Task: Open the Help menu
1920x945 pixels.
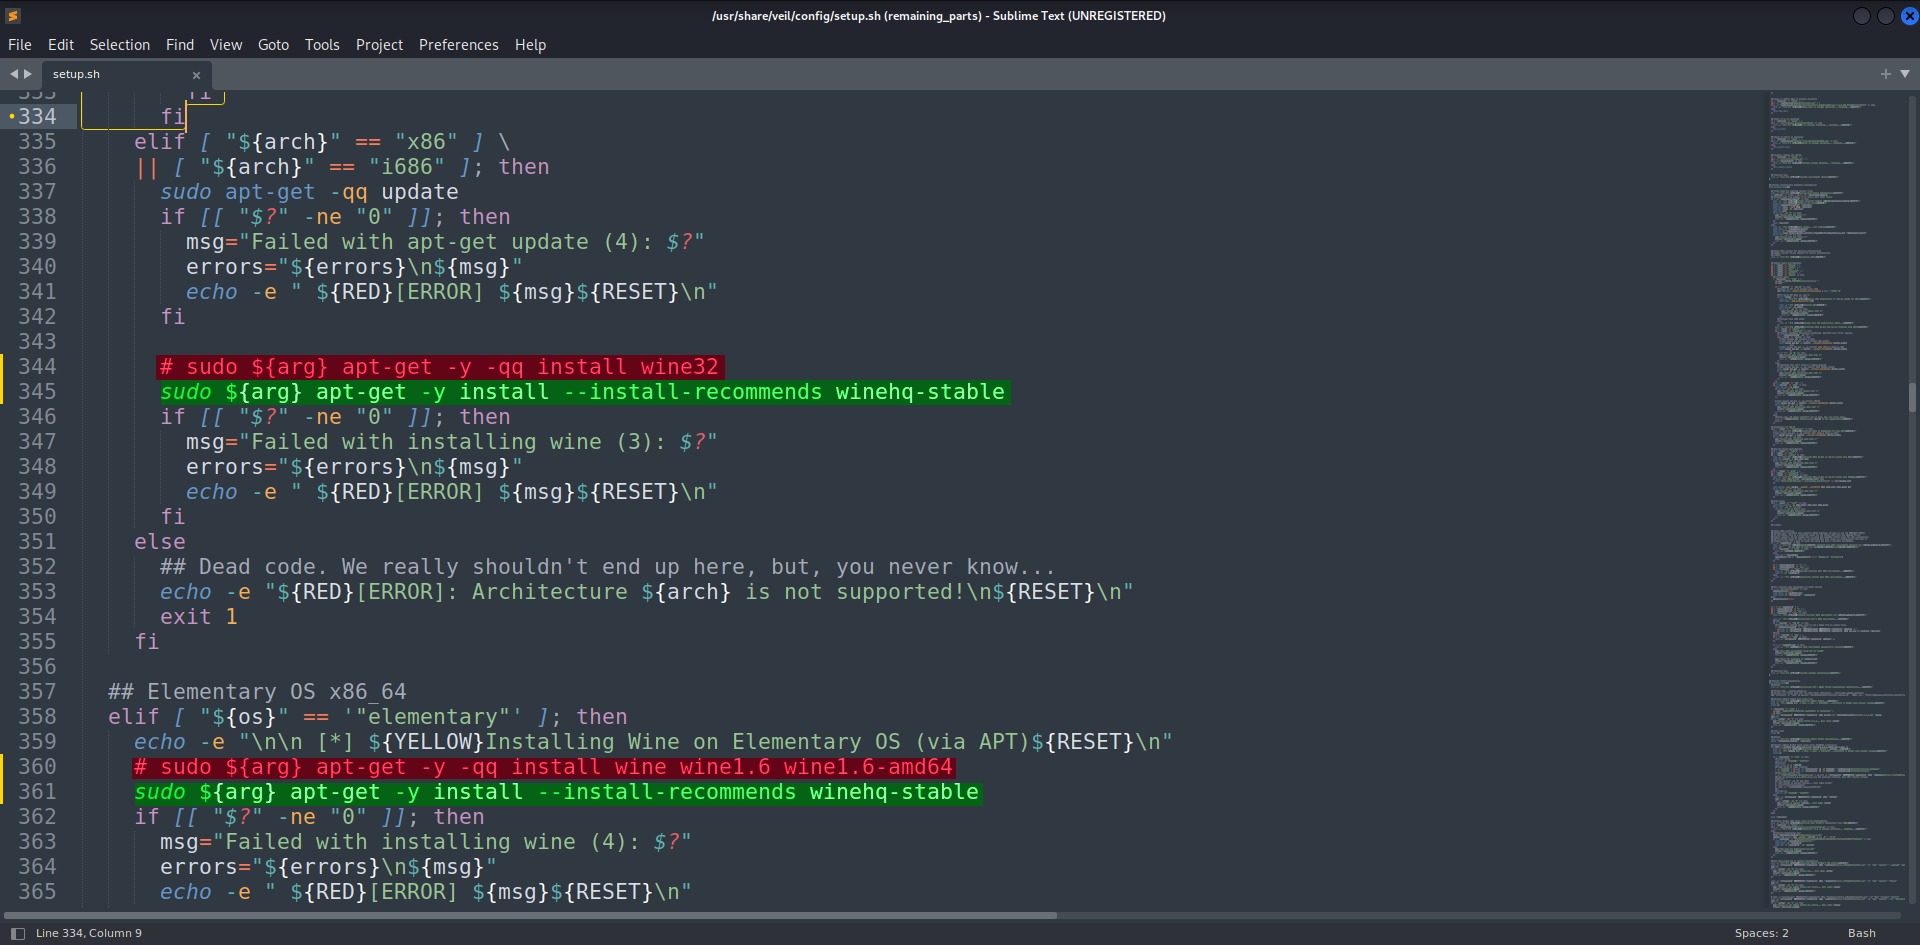Action: click(530, 44)
